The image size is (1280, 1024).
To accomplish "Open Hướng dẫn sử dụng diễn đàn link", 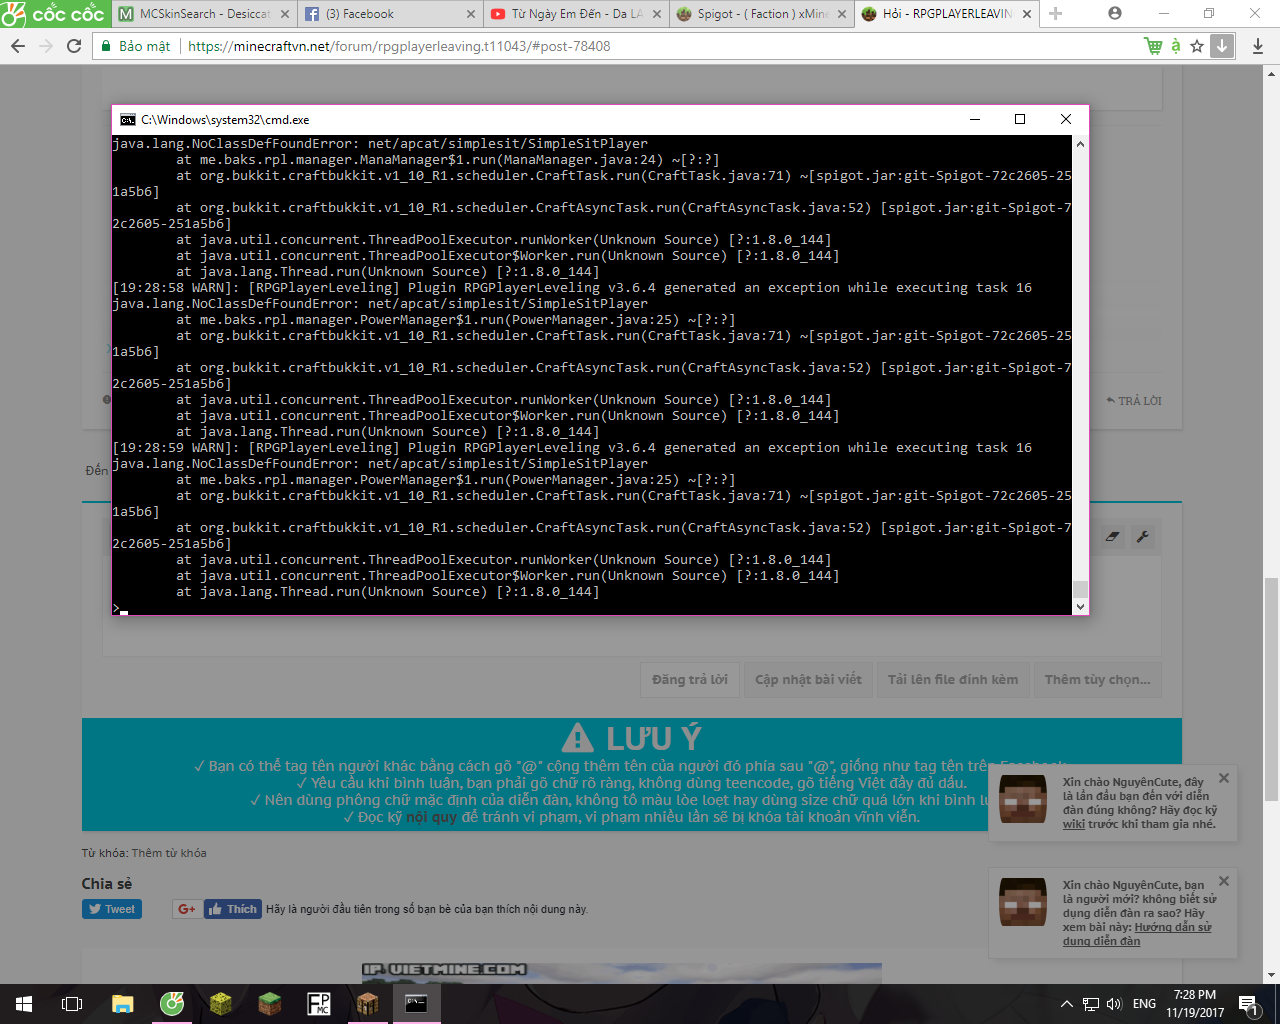I will [x=1137, y=934].
